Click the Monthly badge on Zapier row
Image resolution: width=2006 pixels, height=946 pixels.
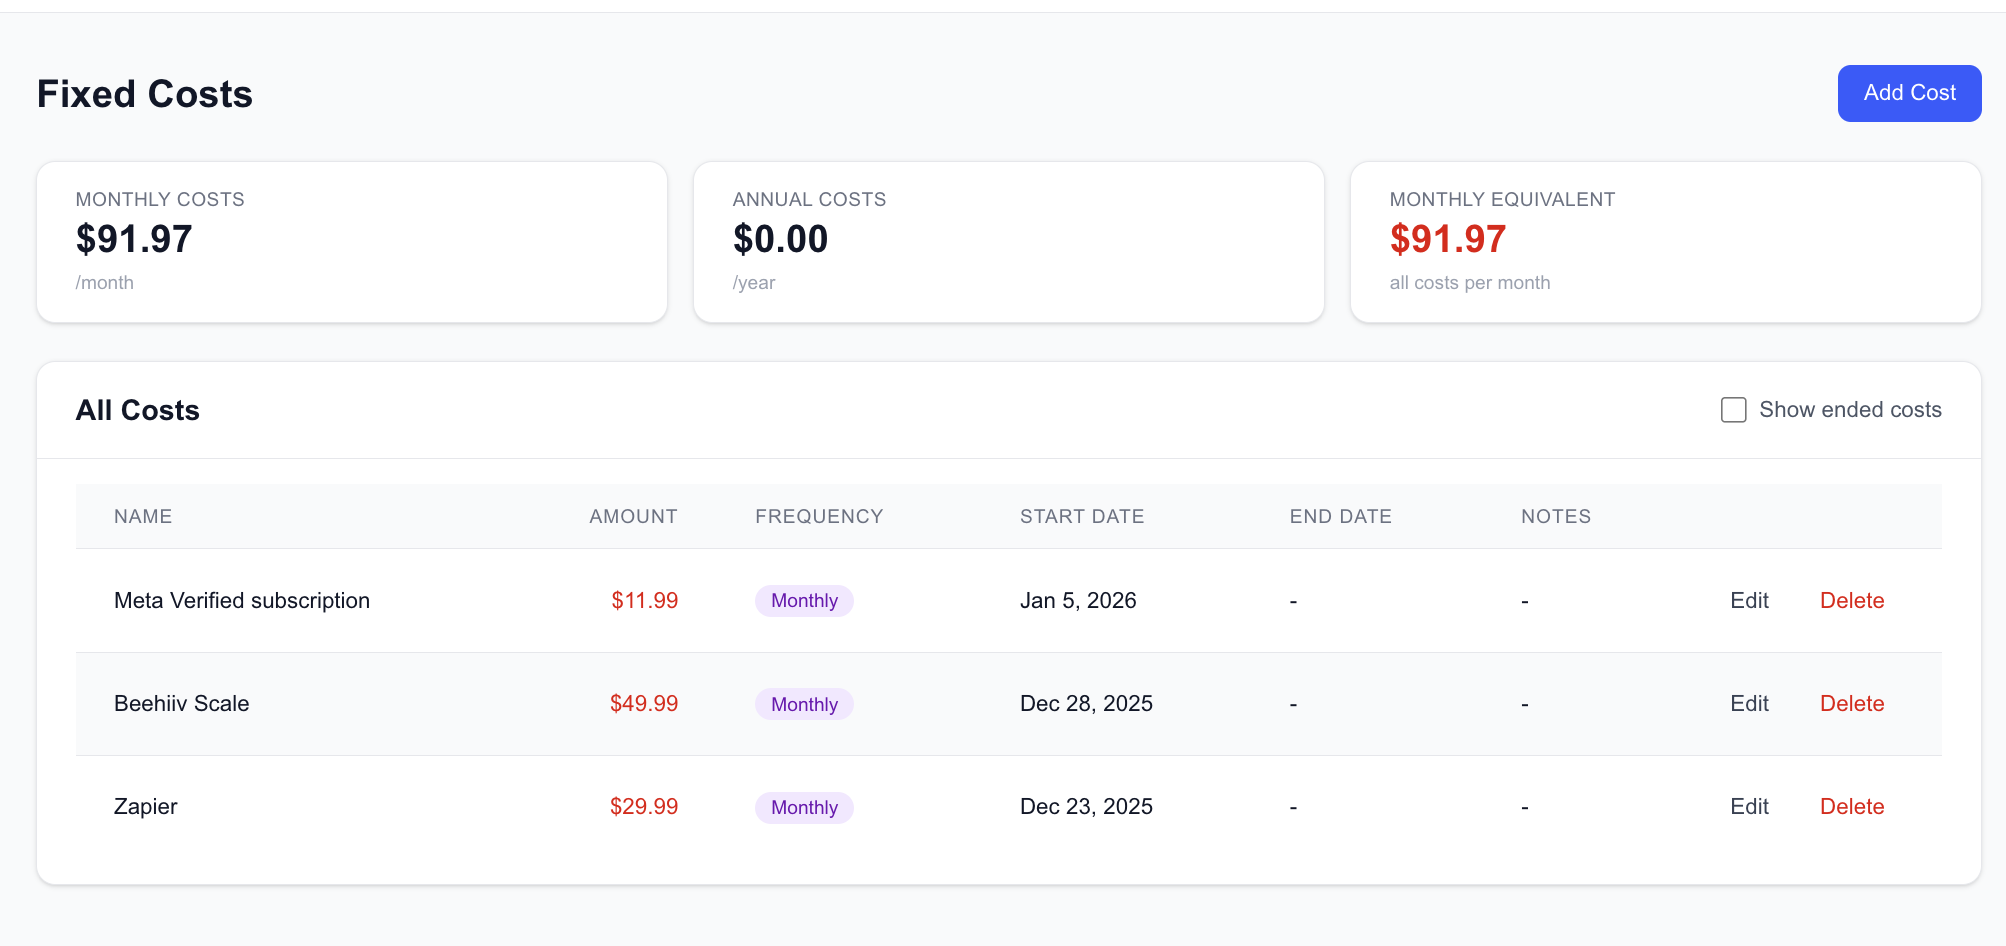(804, 807)
